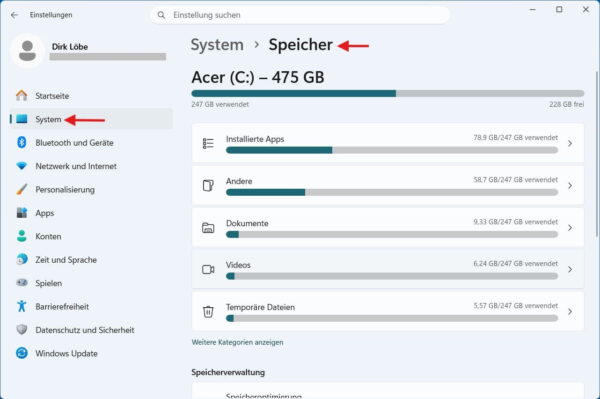Click the Netzwerk und Internet wifi icon
This screenshot has width=600, height=399.
(x=22, y=166)
